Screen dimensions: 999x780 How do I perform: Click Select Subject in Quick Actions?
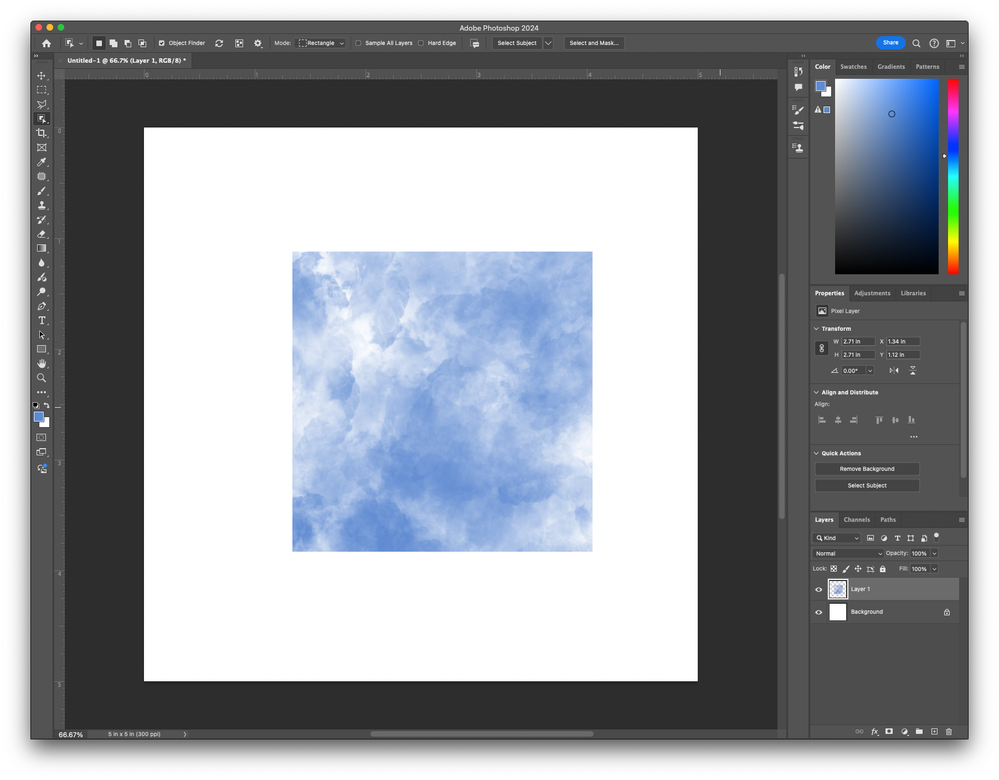867,486
